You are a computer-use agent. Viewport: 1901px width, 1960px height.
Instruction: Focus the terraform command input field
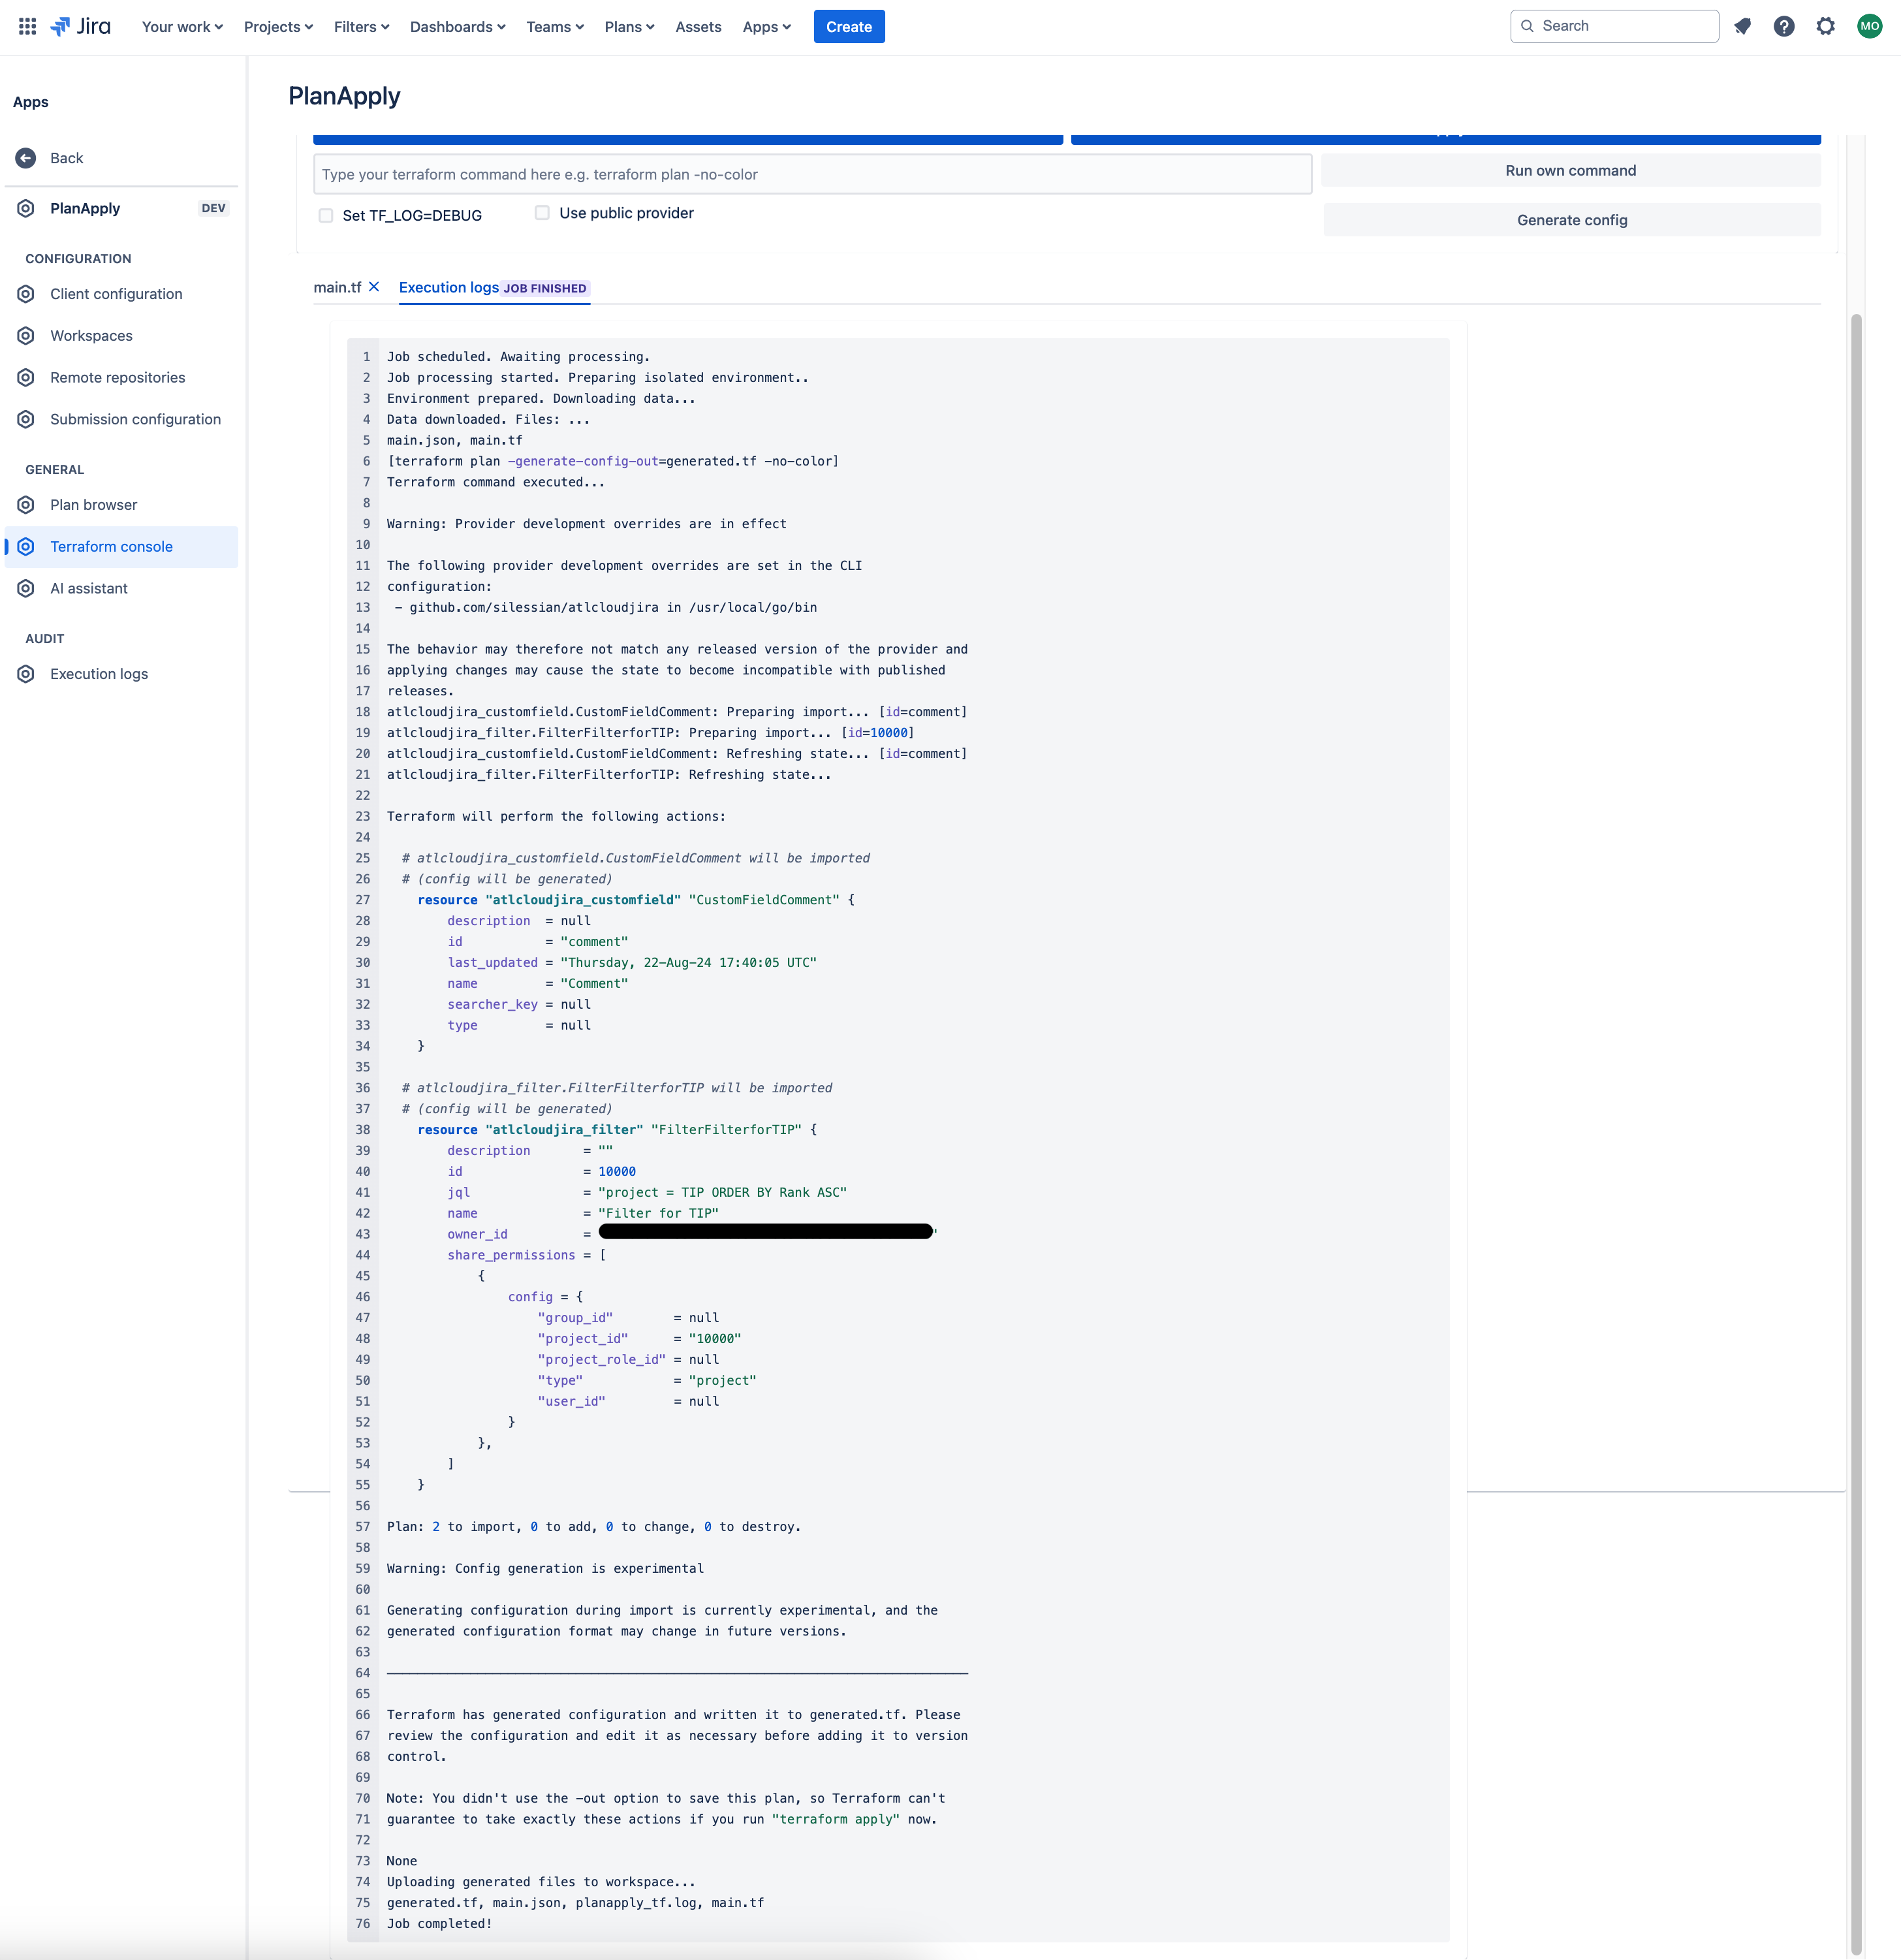tap(811, 175)
